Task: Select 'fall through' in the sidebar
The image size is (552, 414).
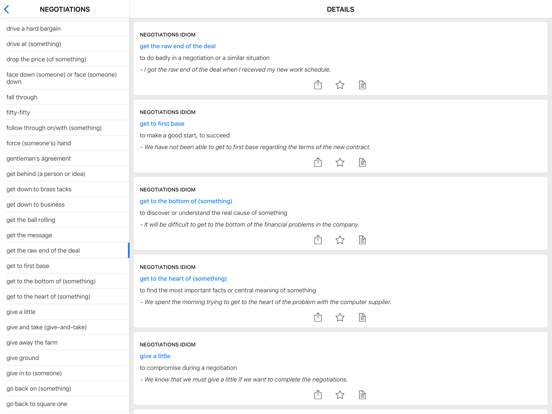Action: click(65, 97)
